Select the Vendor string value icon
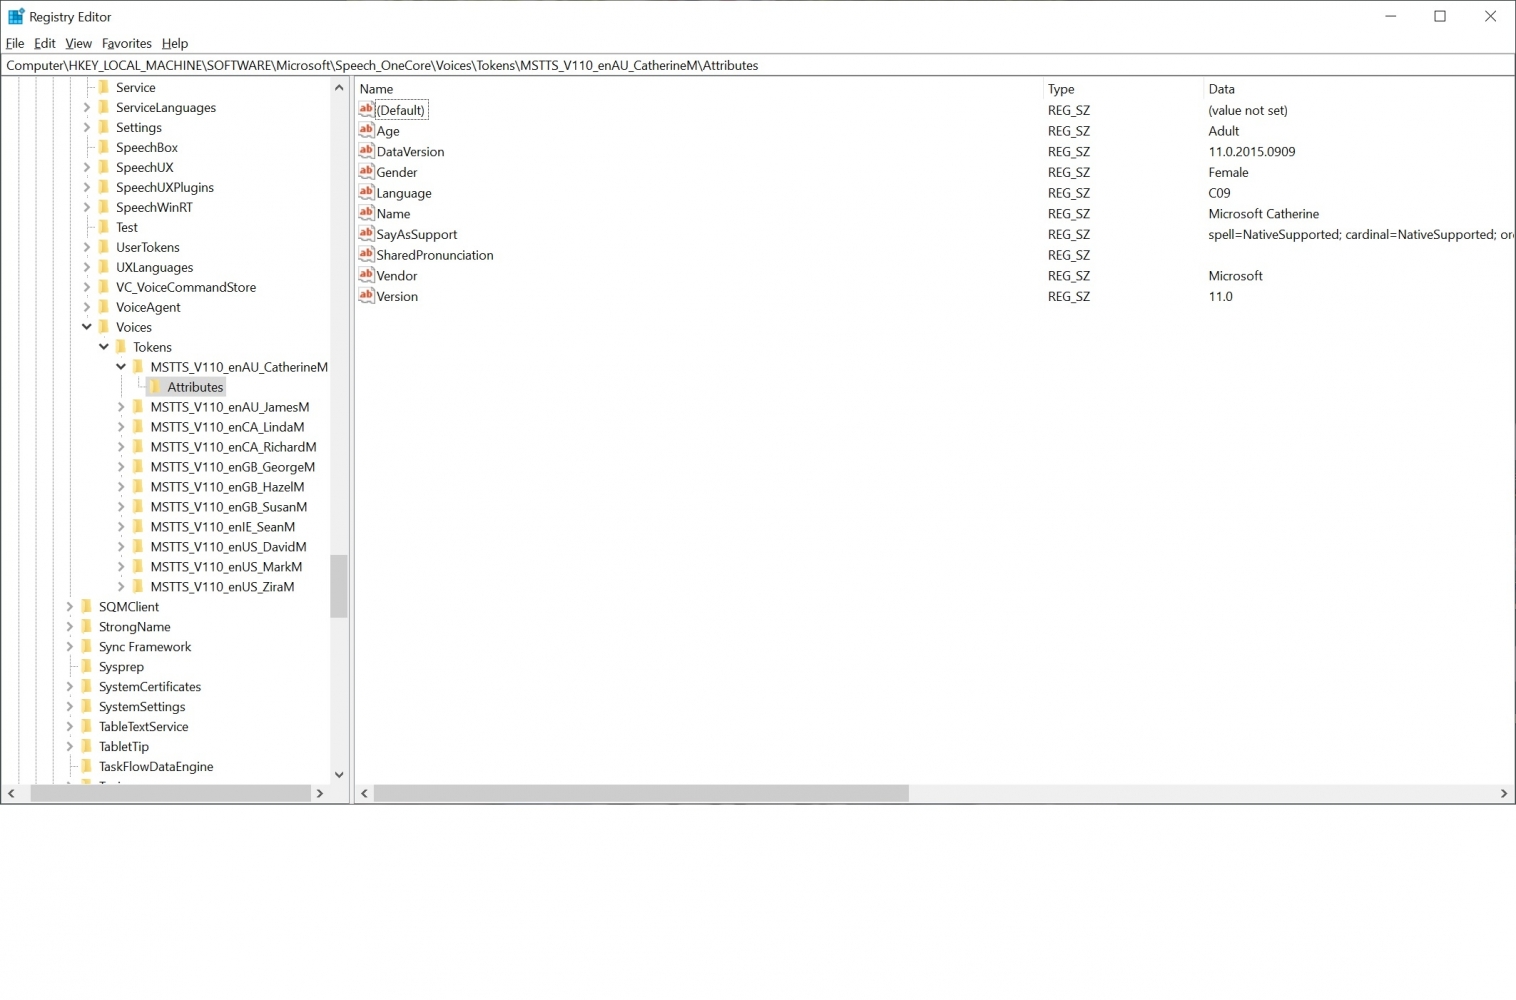 [366, 275]
